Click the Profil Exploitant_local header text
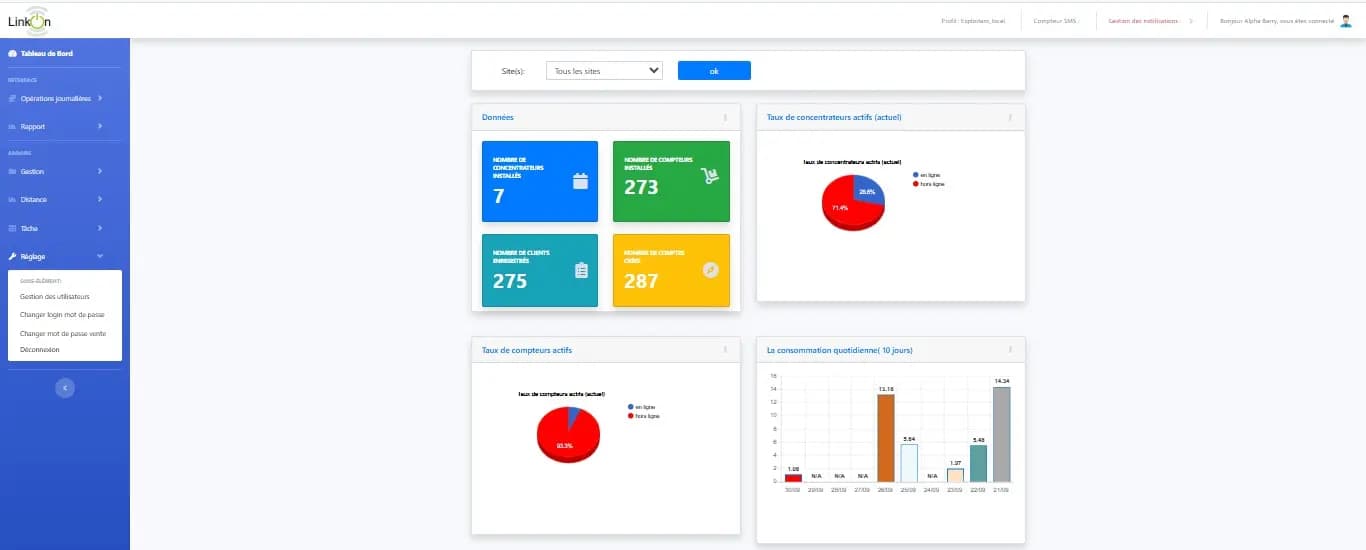Image resolution: width=1366 pixels, height=550 pixels. tap(974, 20)
